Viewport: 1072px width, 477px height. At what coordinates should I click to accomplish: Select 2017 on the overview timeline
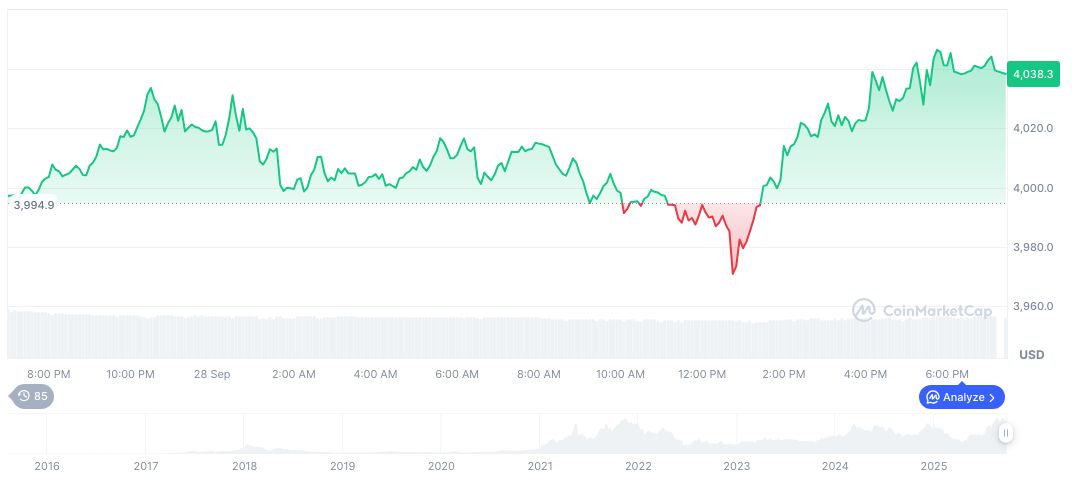[146, 466]
